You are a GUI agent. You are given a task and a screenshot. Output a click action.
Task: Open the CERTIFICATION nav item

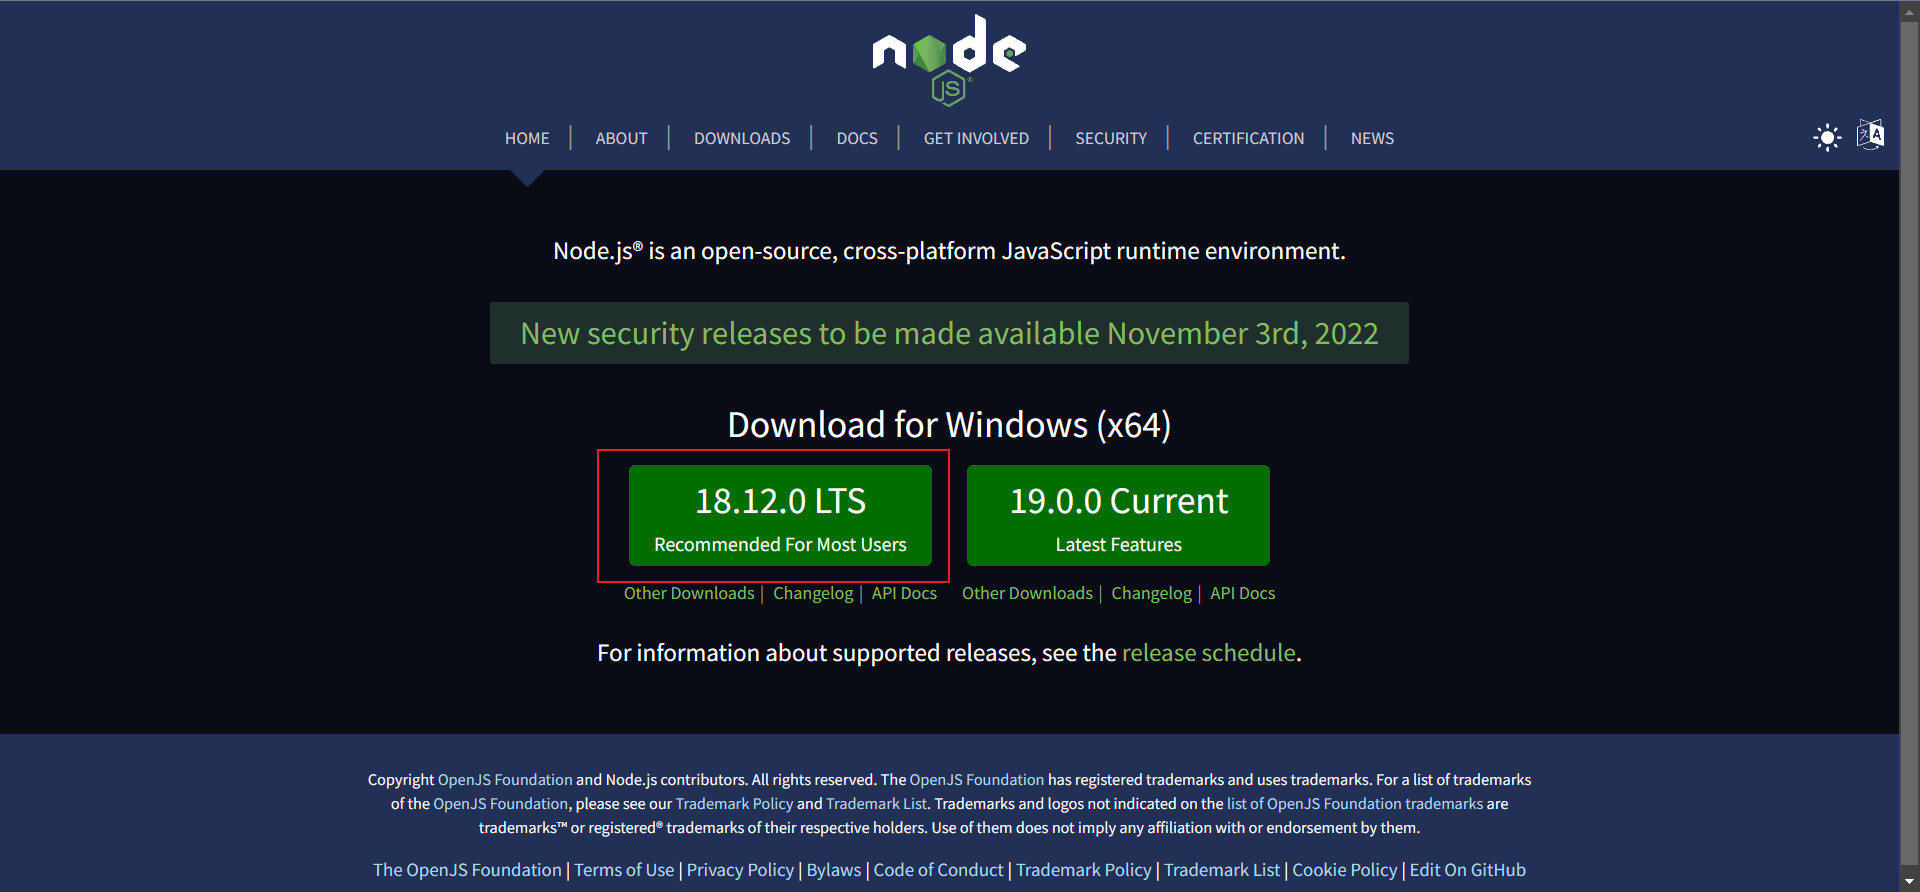pos(1248,138)
